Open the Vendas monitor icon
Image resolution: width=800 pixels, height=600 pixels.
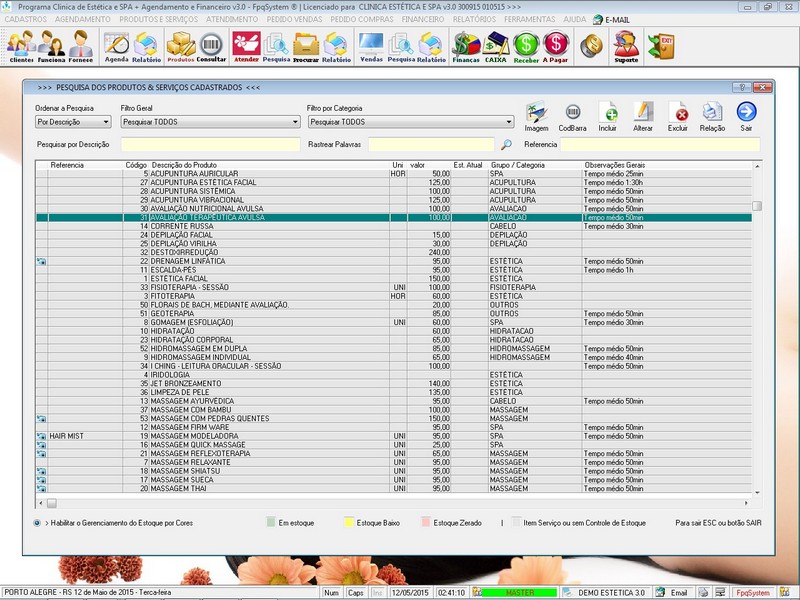(371, 46)
